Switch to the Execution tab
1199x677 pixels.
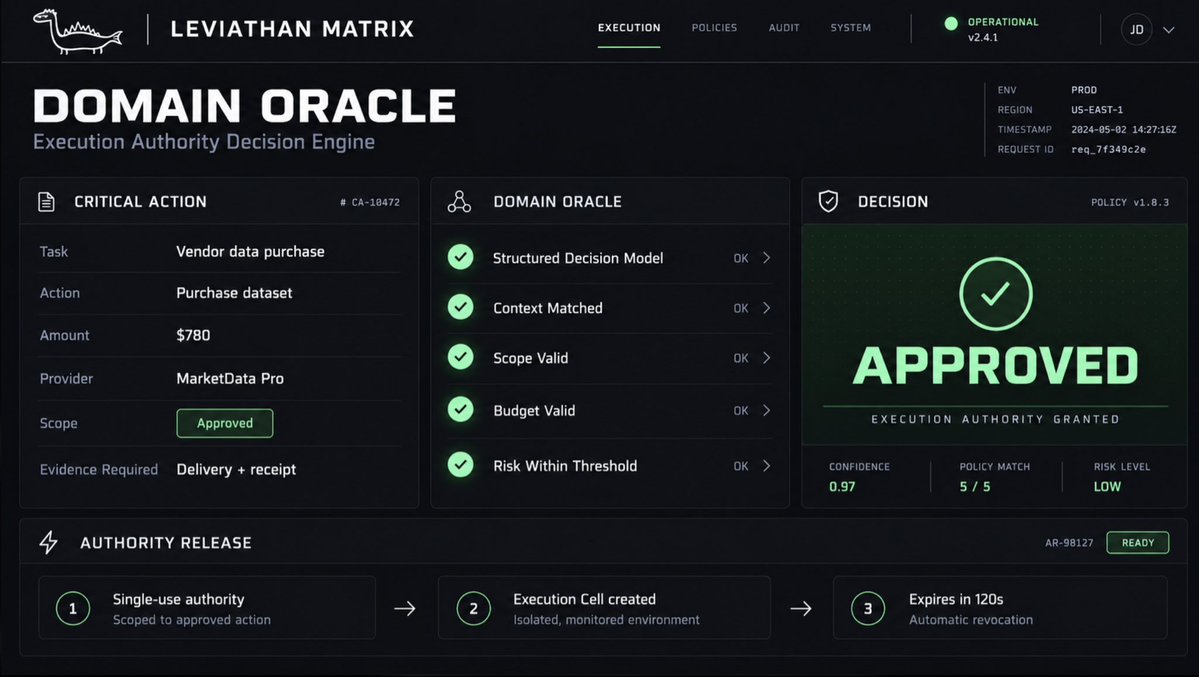pos(629,28)
